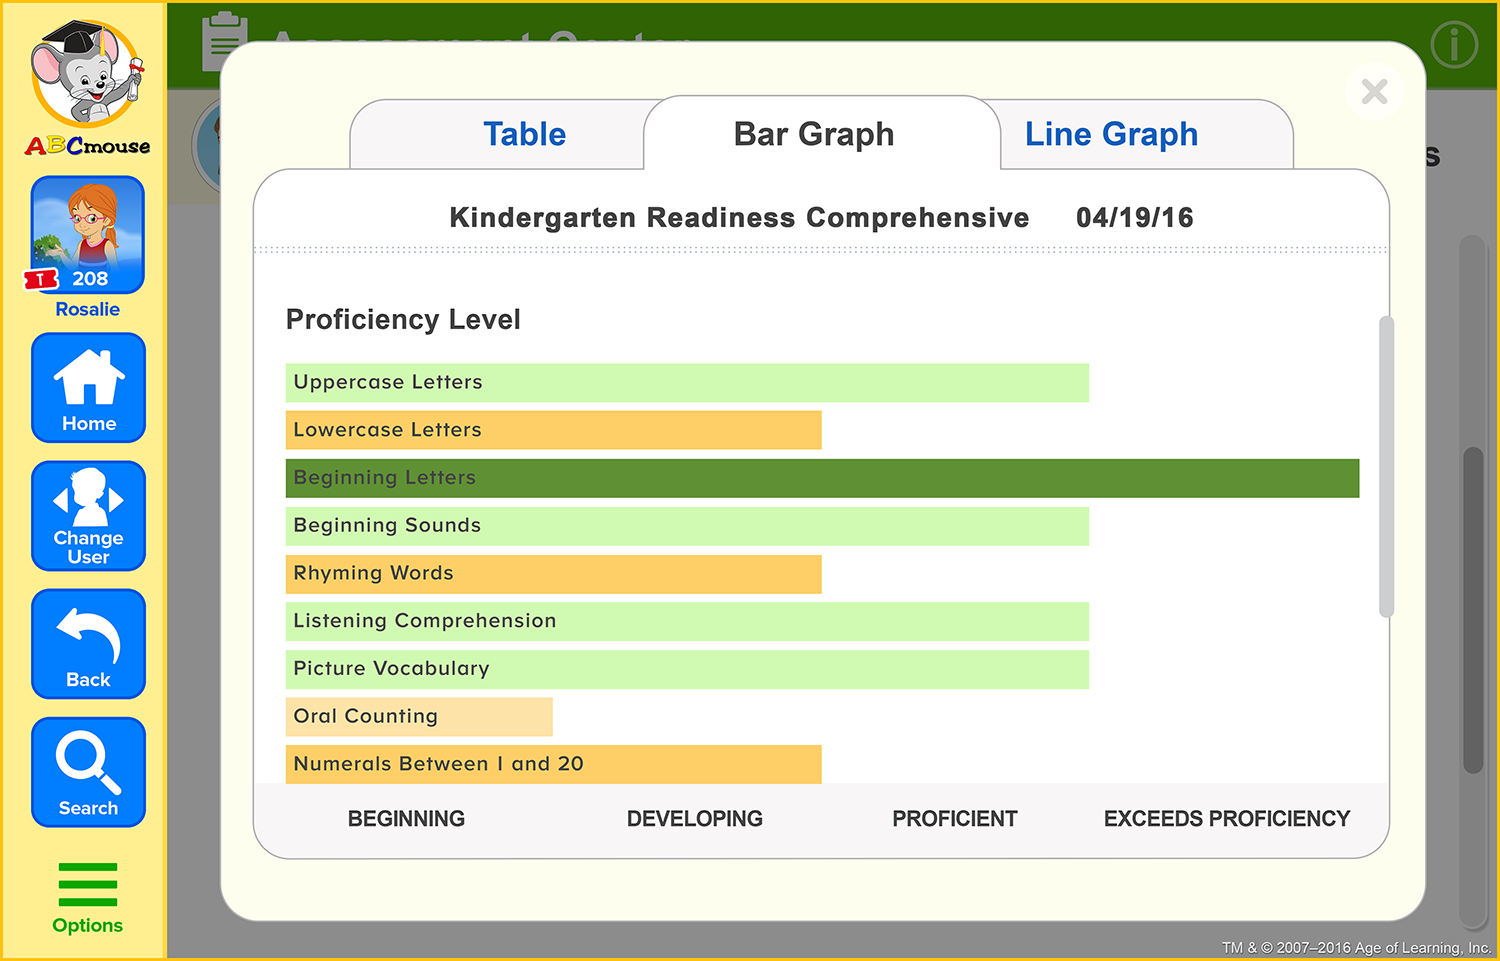Go to the Home screen
Screen dimensions: 1500x961
[88, 388]
